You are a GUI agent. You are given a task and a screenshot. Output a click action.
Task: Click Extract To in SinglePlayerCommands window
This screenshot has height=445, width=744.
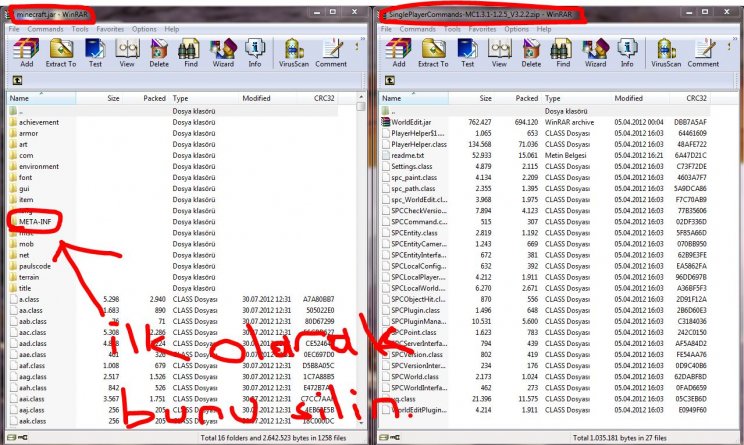pyautogui.click(x=433, y=53)
